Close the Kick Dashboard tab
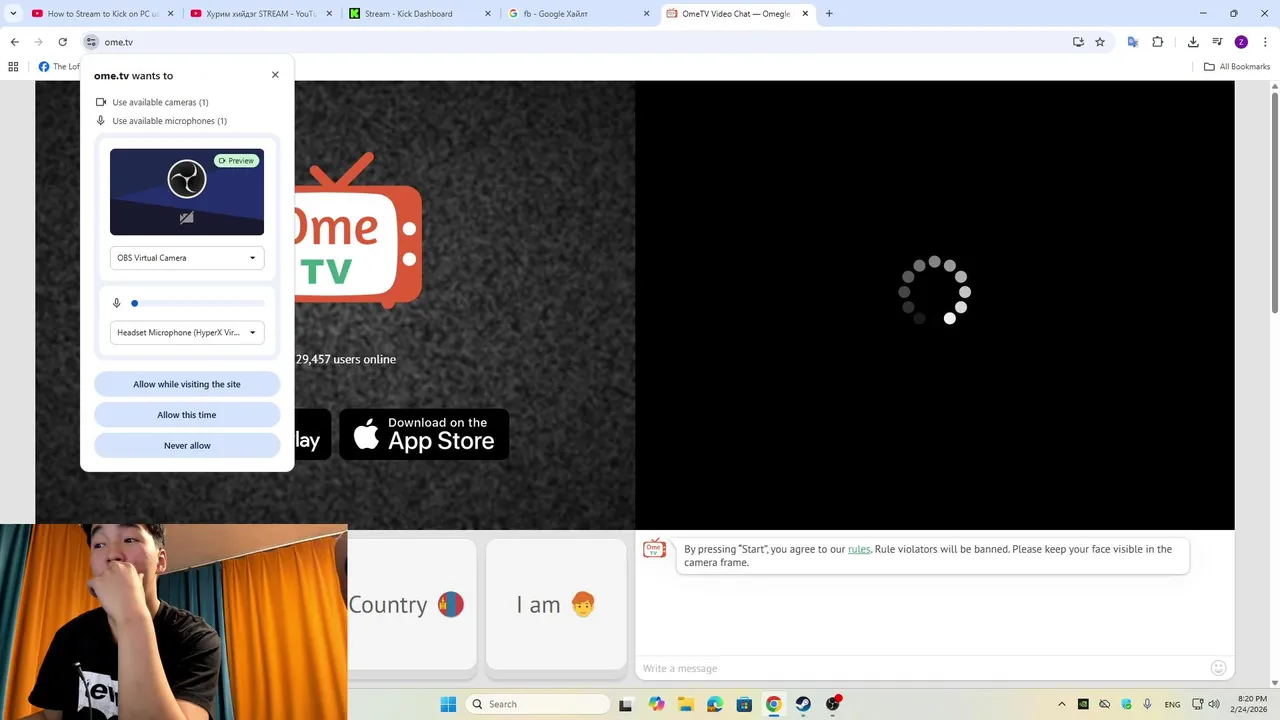Image resolution: width=1280 pixels, height=720 pixels. tap(488, 14)
